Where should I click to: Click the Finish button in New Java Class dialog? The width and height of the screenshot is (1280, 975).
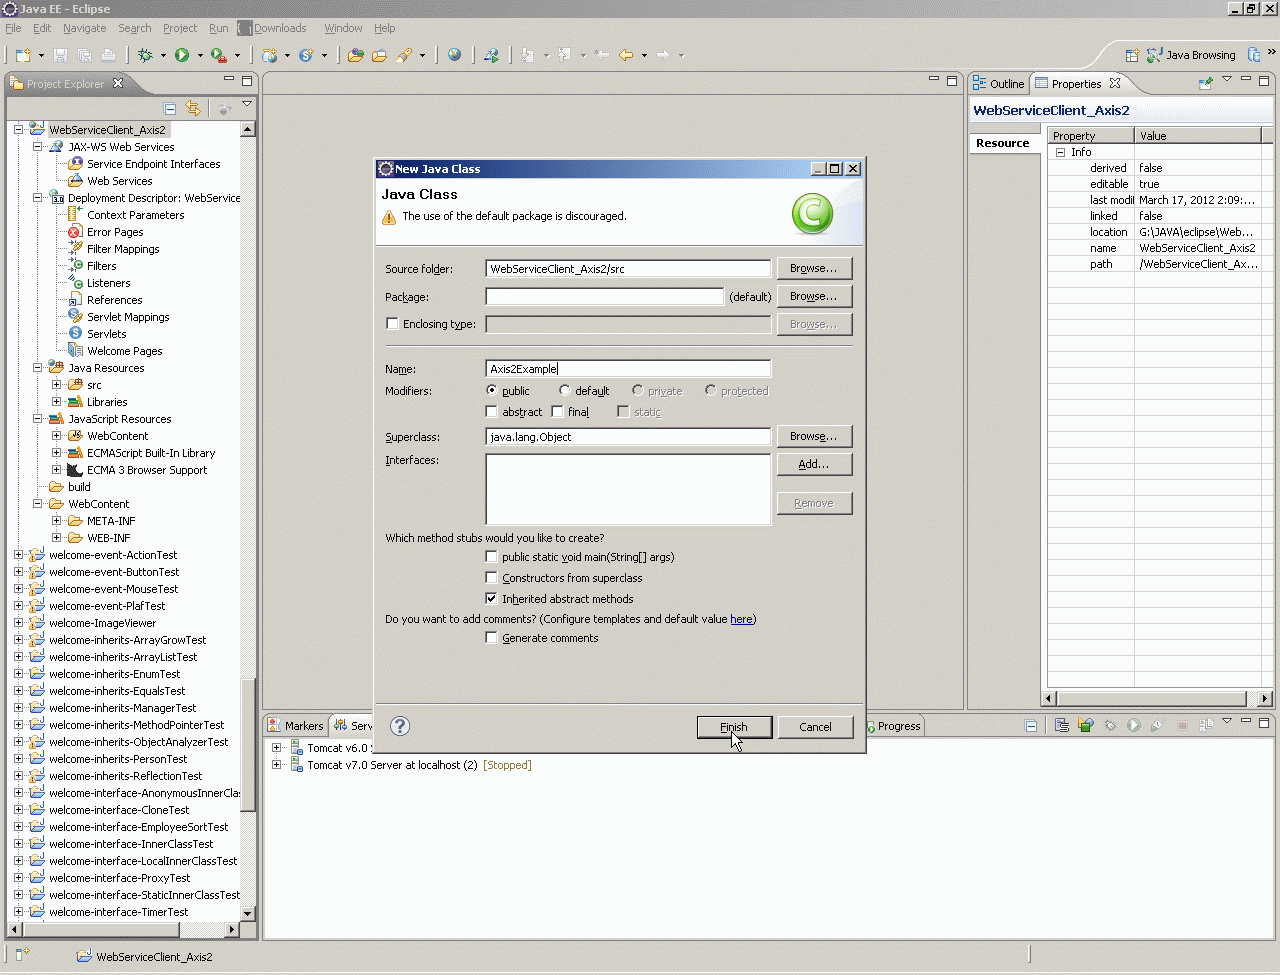point(734,727)
